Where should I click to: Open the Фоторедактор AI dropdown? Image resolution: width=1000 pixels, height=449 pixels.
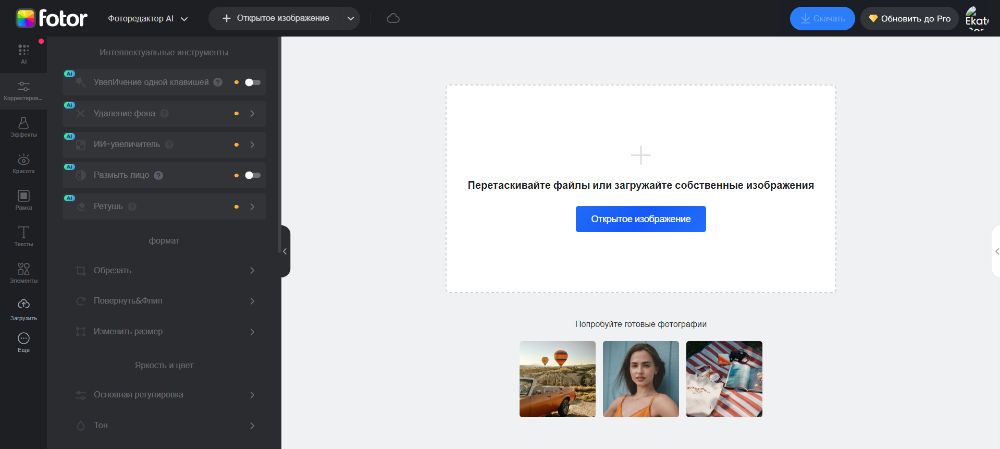point(148,18)
